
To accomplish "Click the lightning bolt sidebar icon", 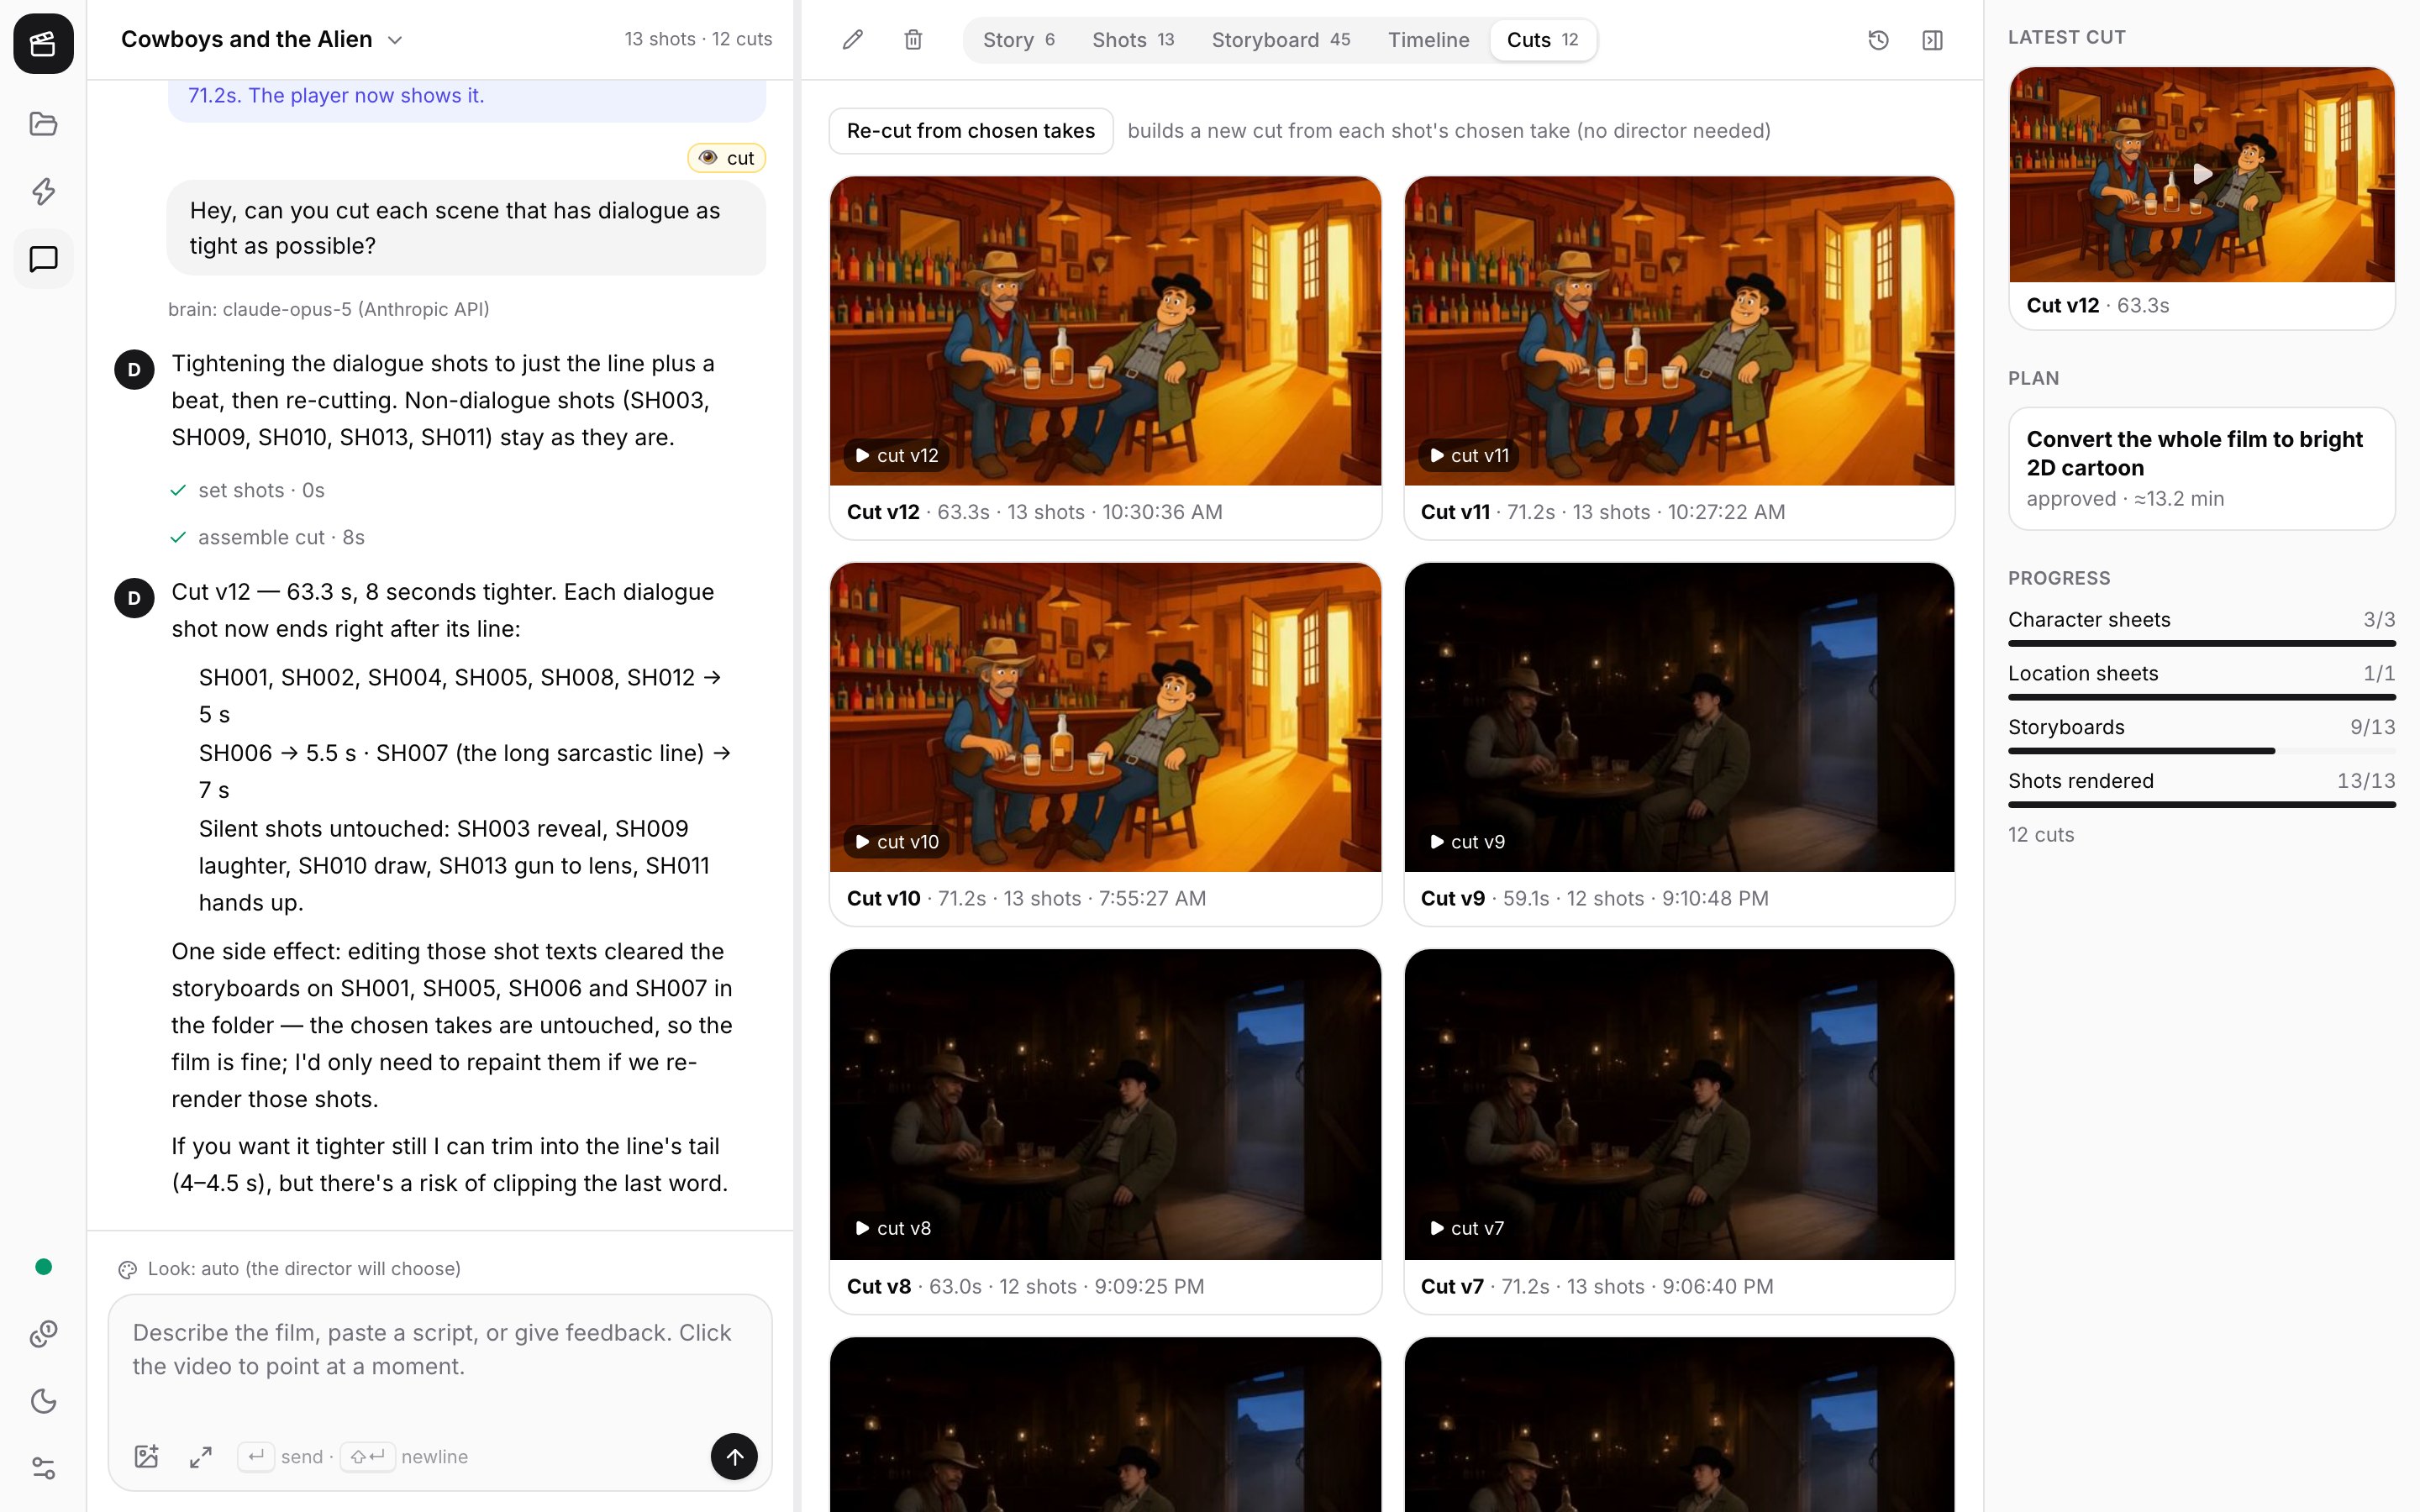I will pos(43,191).
